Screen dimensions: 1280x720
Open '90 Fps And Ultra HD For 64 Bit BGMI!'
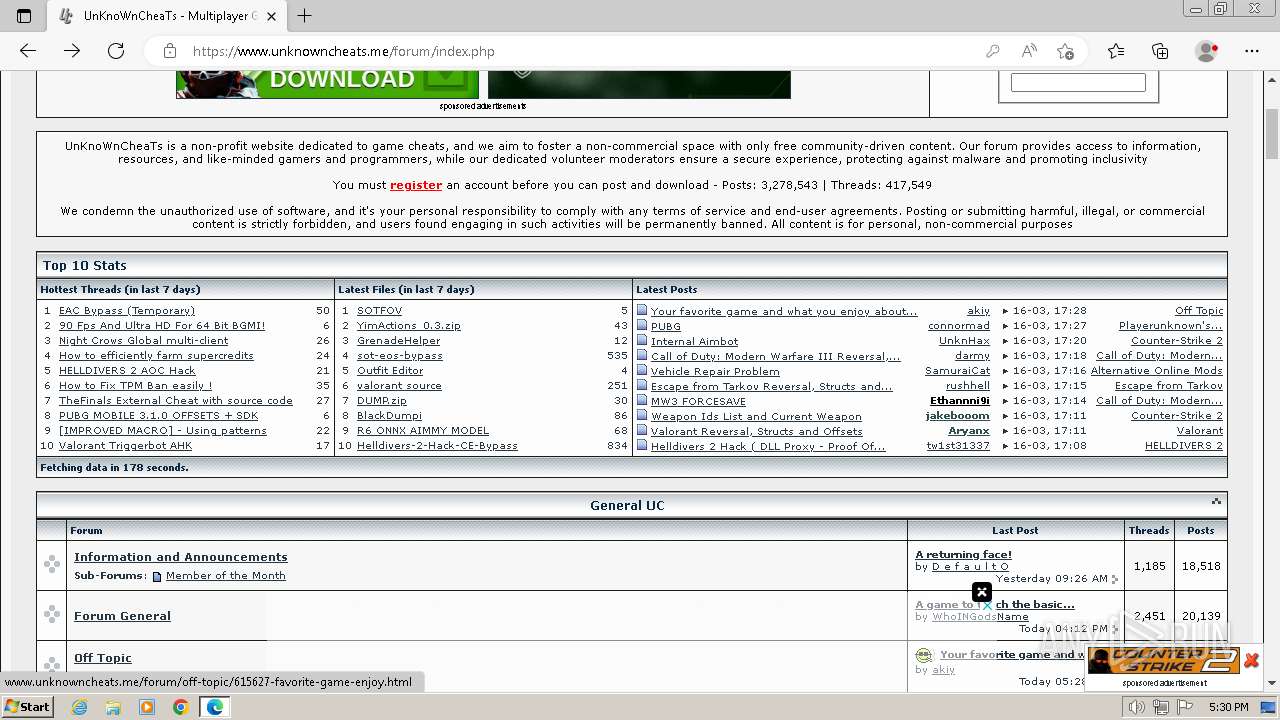pyautogui.click(x=162, y=326)
